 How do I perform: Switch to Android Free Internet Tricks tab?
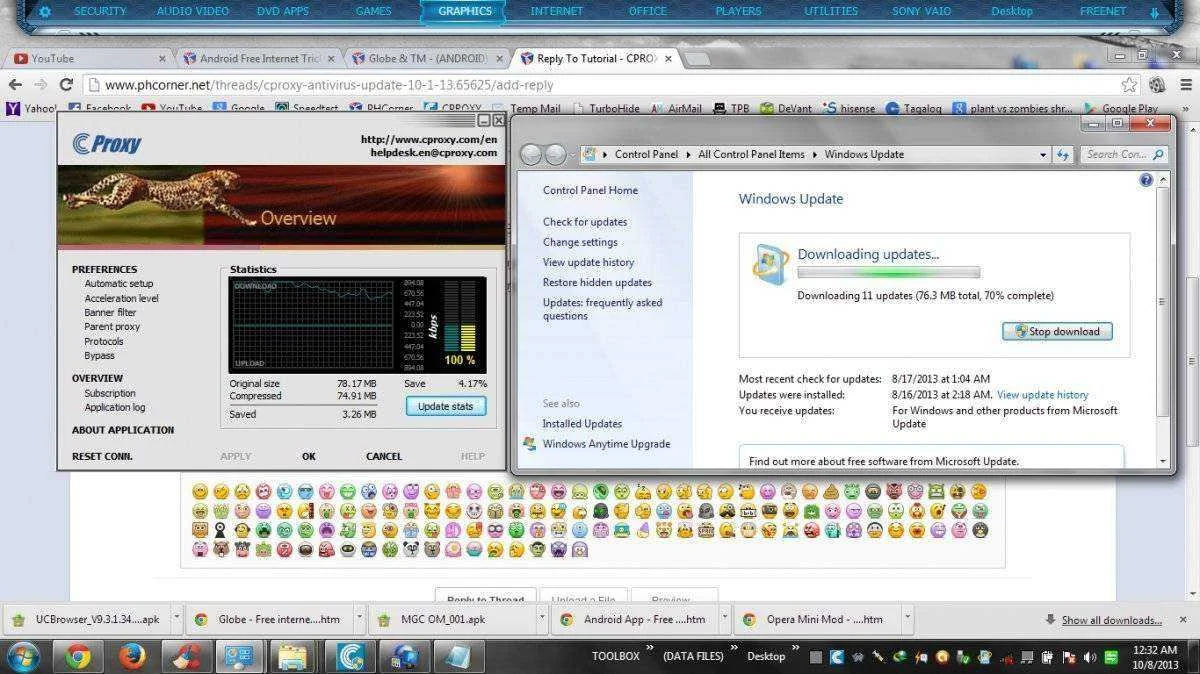point(259,58)
